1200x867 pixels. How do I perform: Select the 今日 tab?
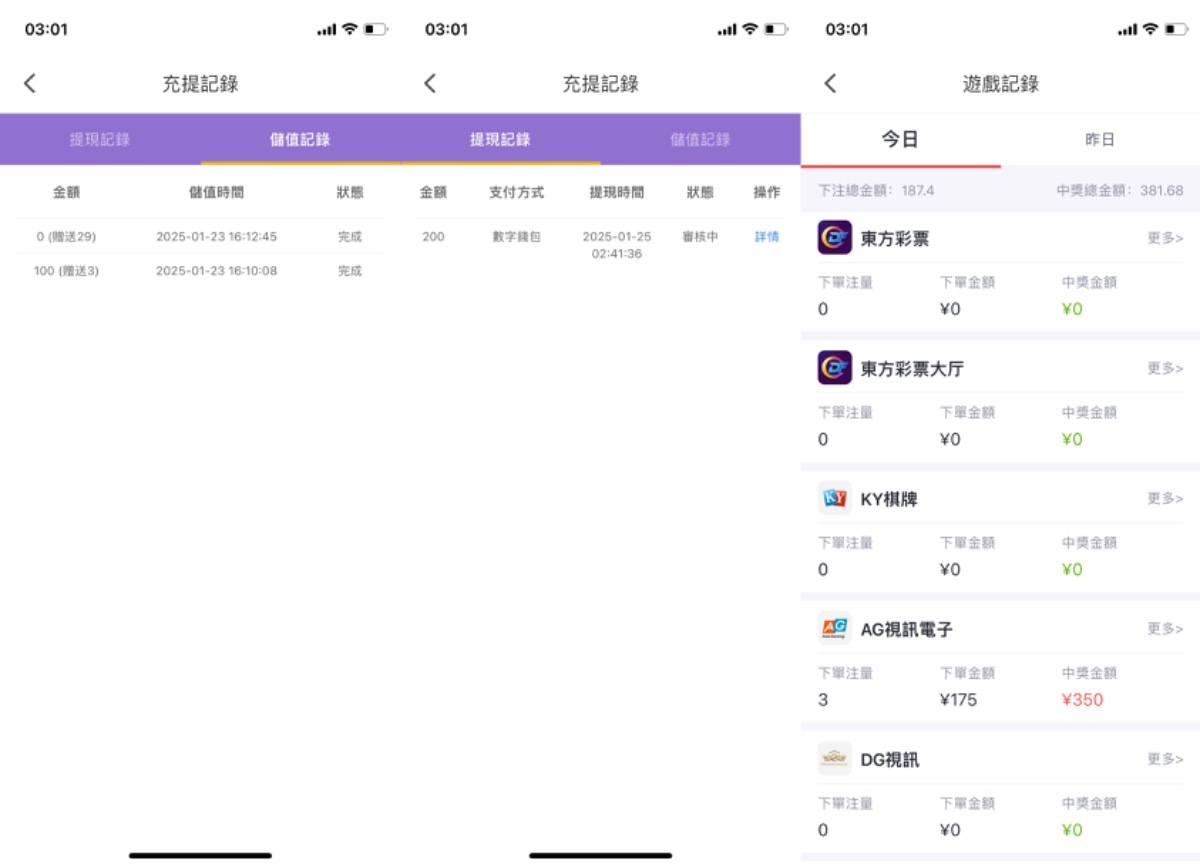click(x=900, y=140)
